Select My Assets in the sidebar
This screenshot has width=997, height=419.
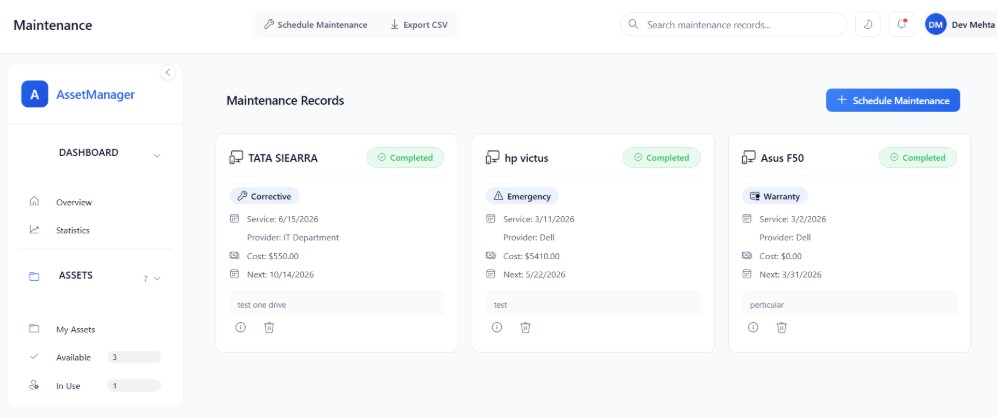pyautogui.click(x=75, y=329)
